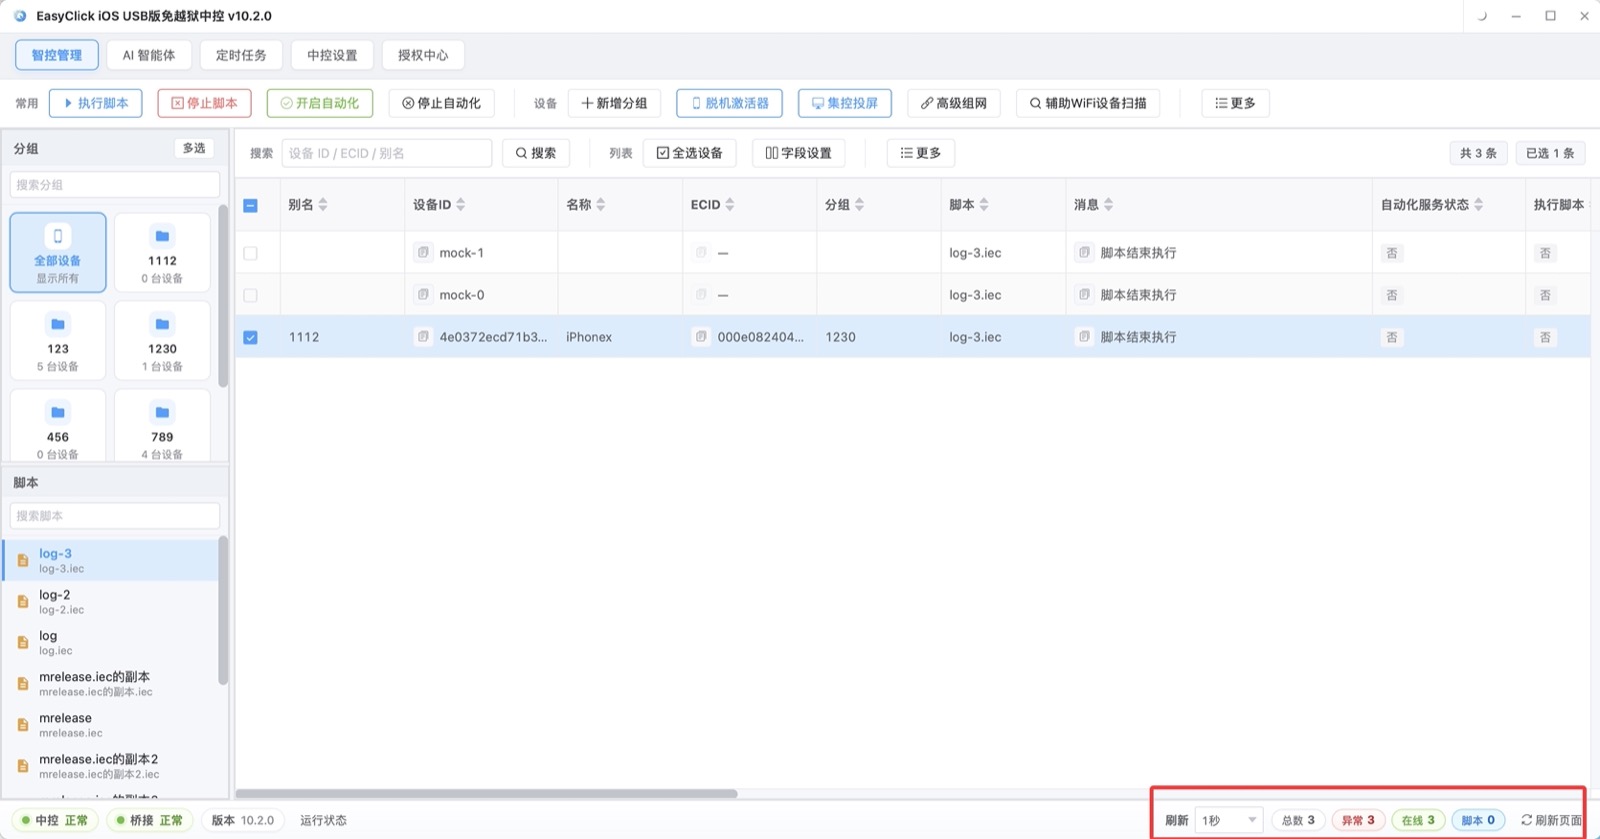Click 开启自动化 button
The width and height of the screenshot is (1600, 839).
(x=320, y=103)
